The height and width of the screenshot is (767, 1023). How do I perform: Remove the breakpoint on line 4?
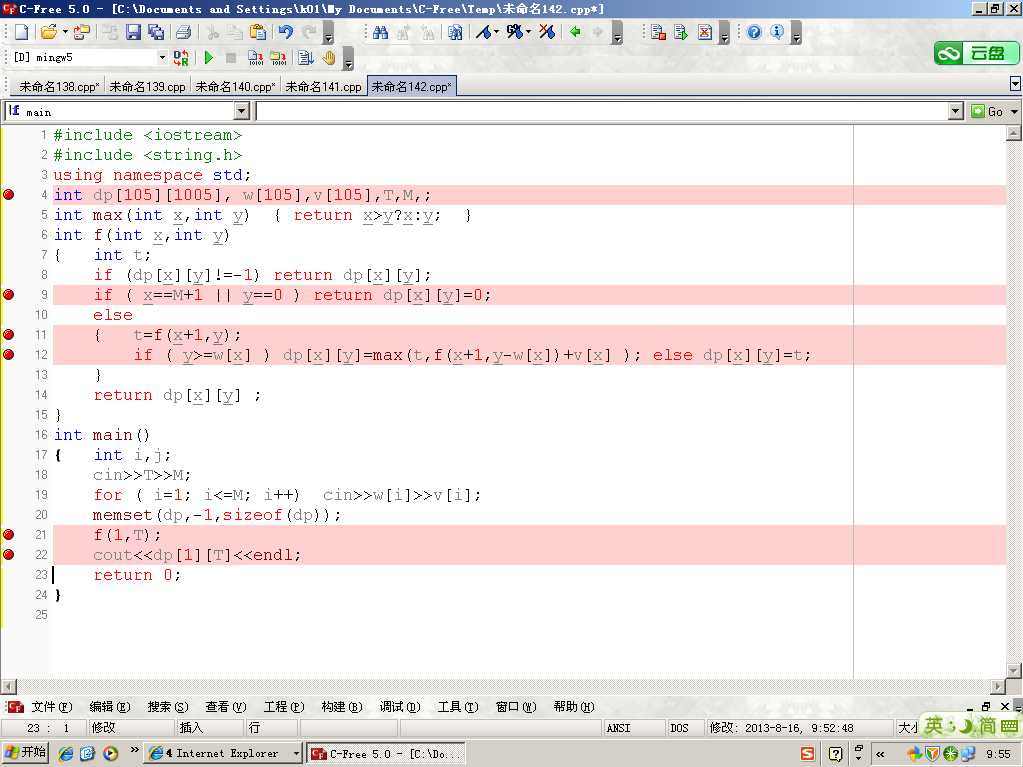pos(8,194)
